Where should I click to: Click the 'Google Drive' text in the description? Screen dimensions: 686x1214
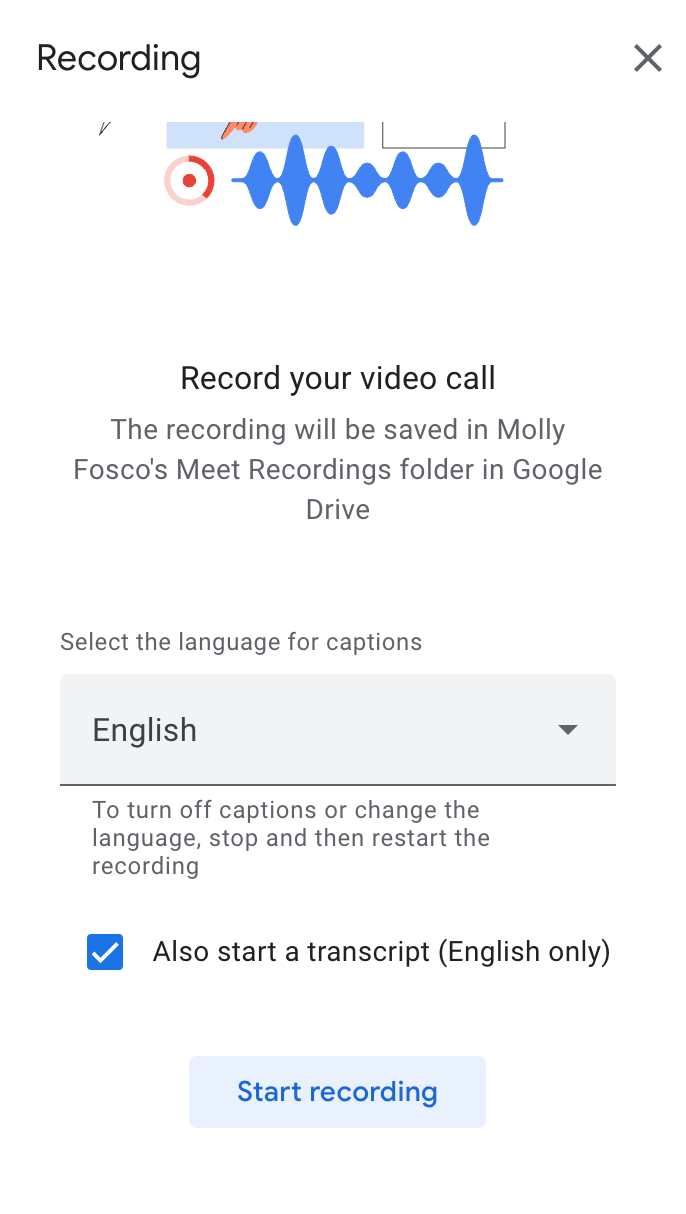click(x=557, y=469)
